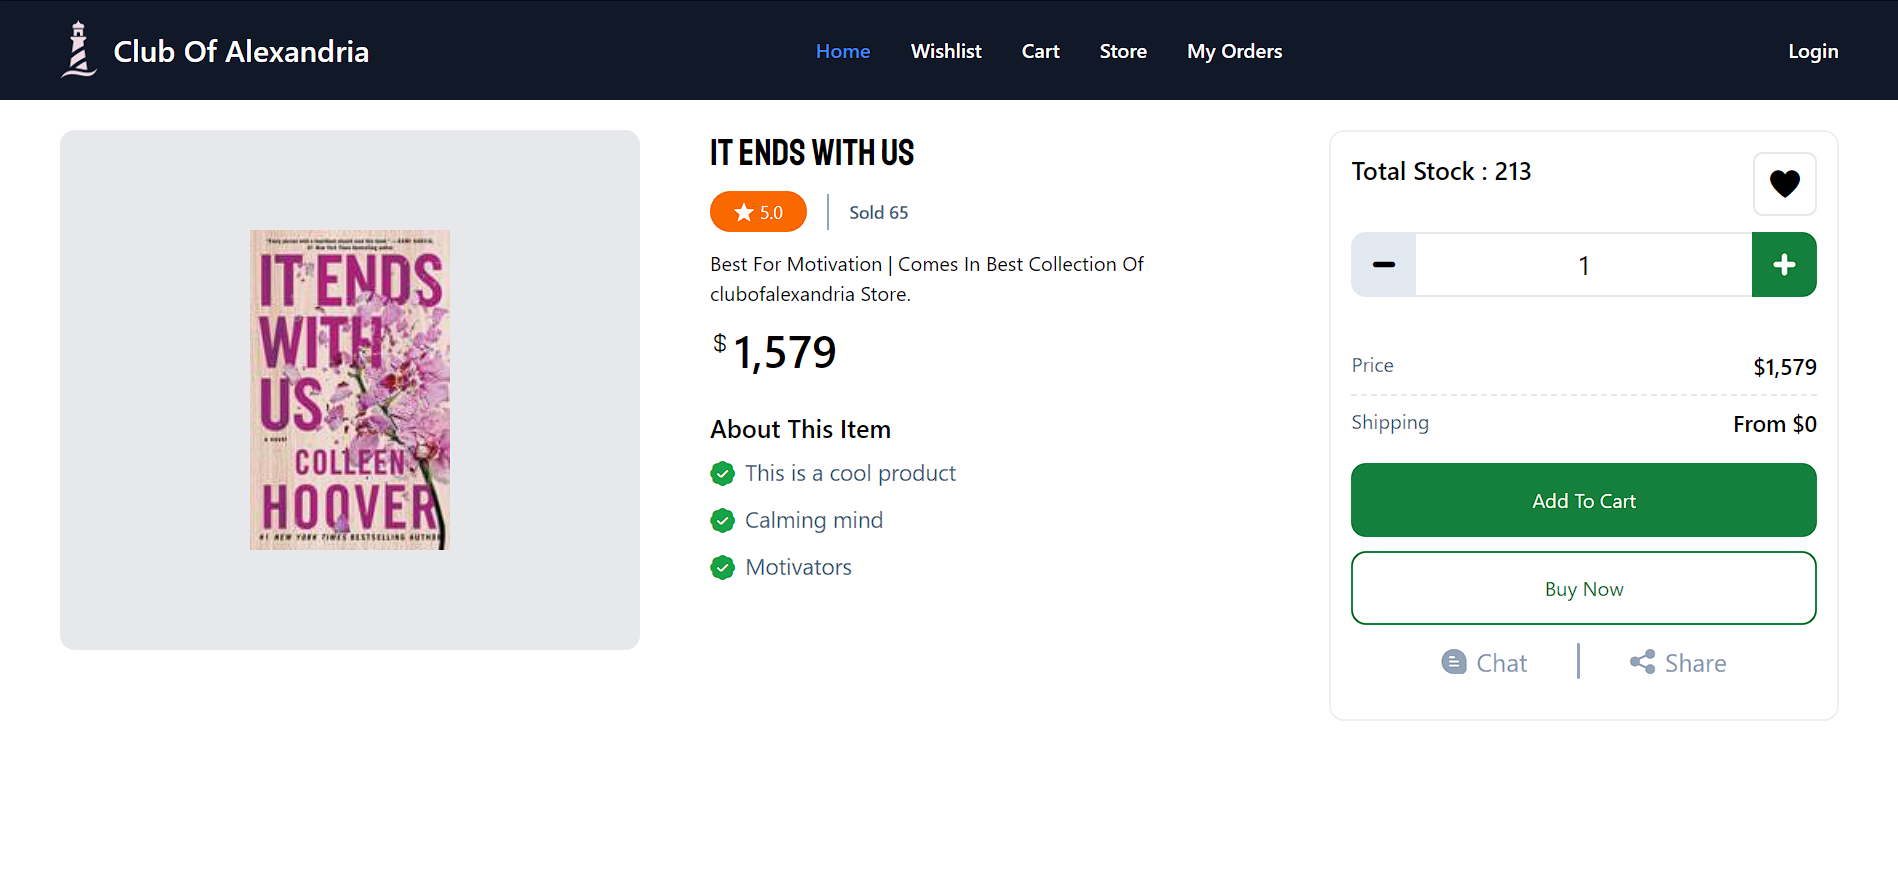Screen dimensions: 1898x882
Task: Click green check beside 'Calming mind'
Action: 723,521
